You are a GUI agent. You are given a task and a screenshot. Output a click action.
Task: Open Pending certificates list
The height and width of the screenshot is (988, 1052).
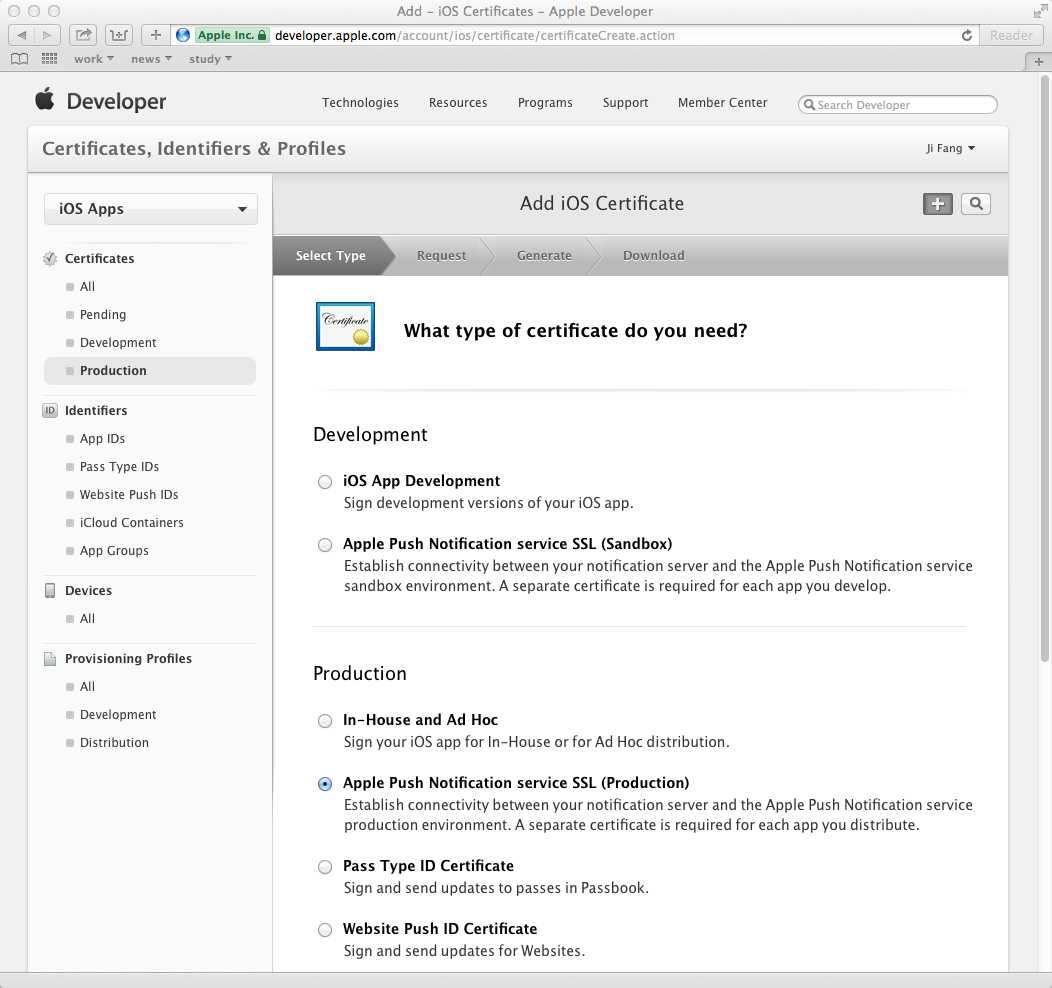pyautogui.click(x=103, y=315)
